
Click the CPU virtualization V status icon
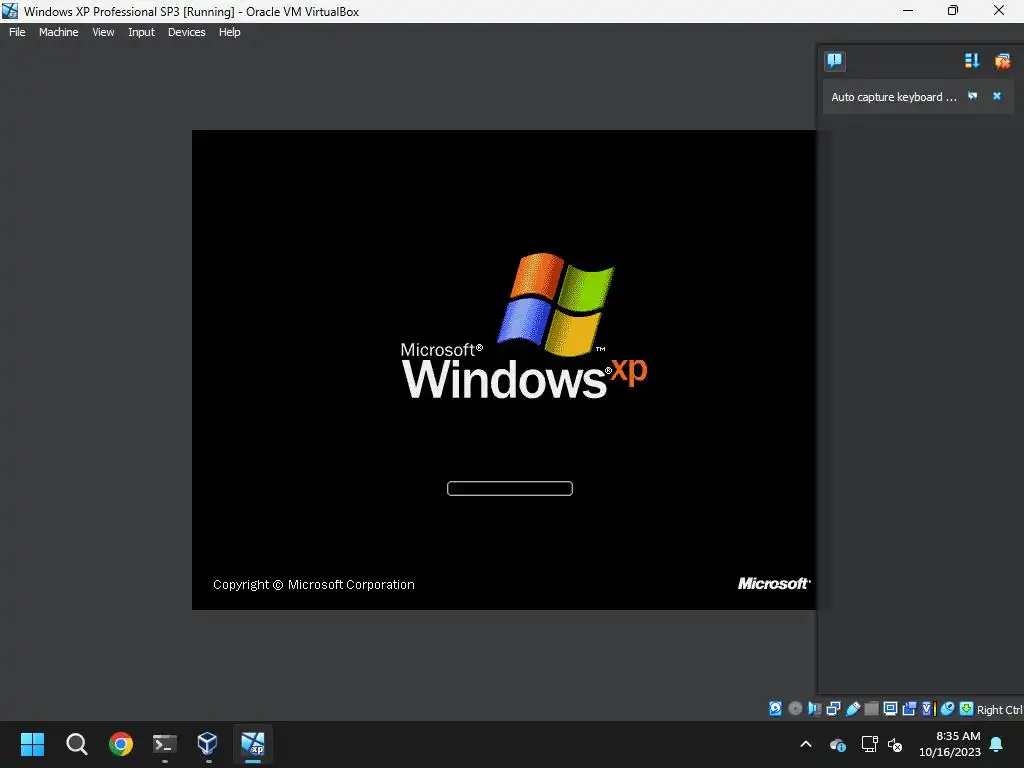[x=927, y=709]
